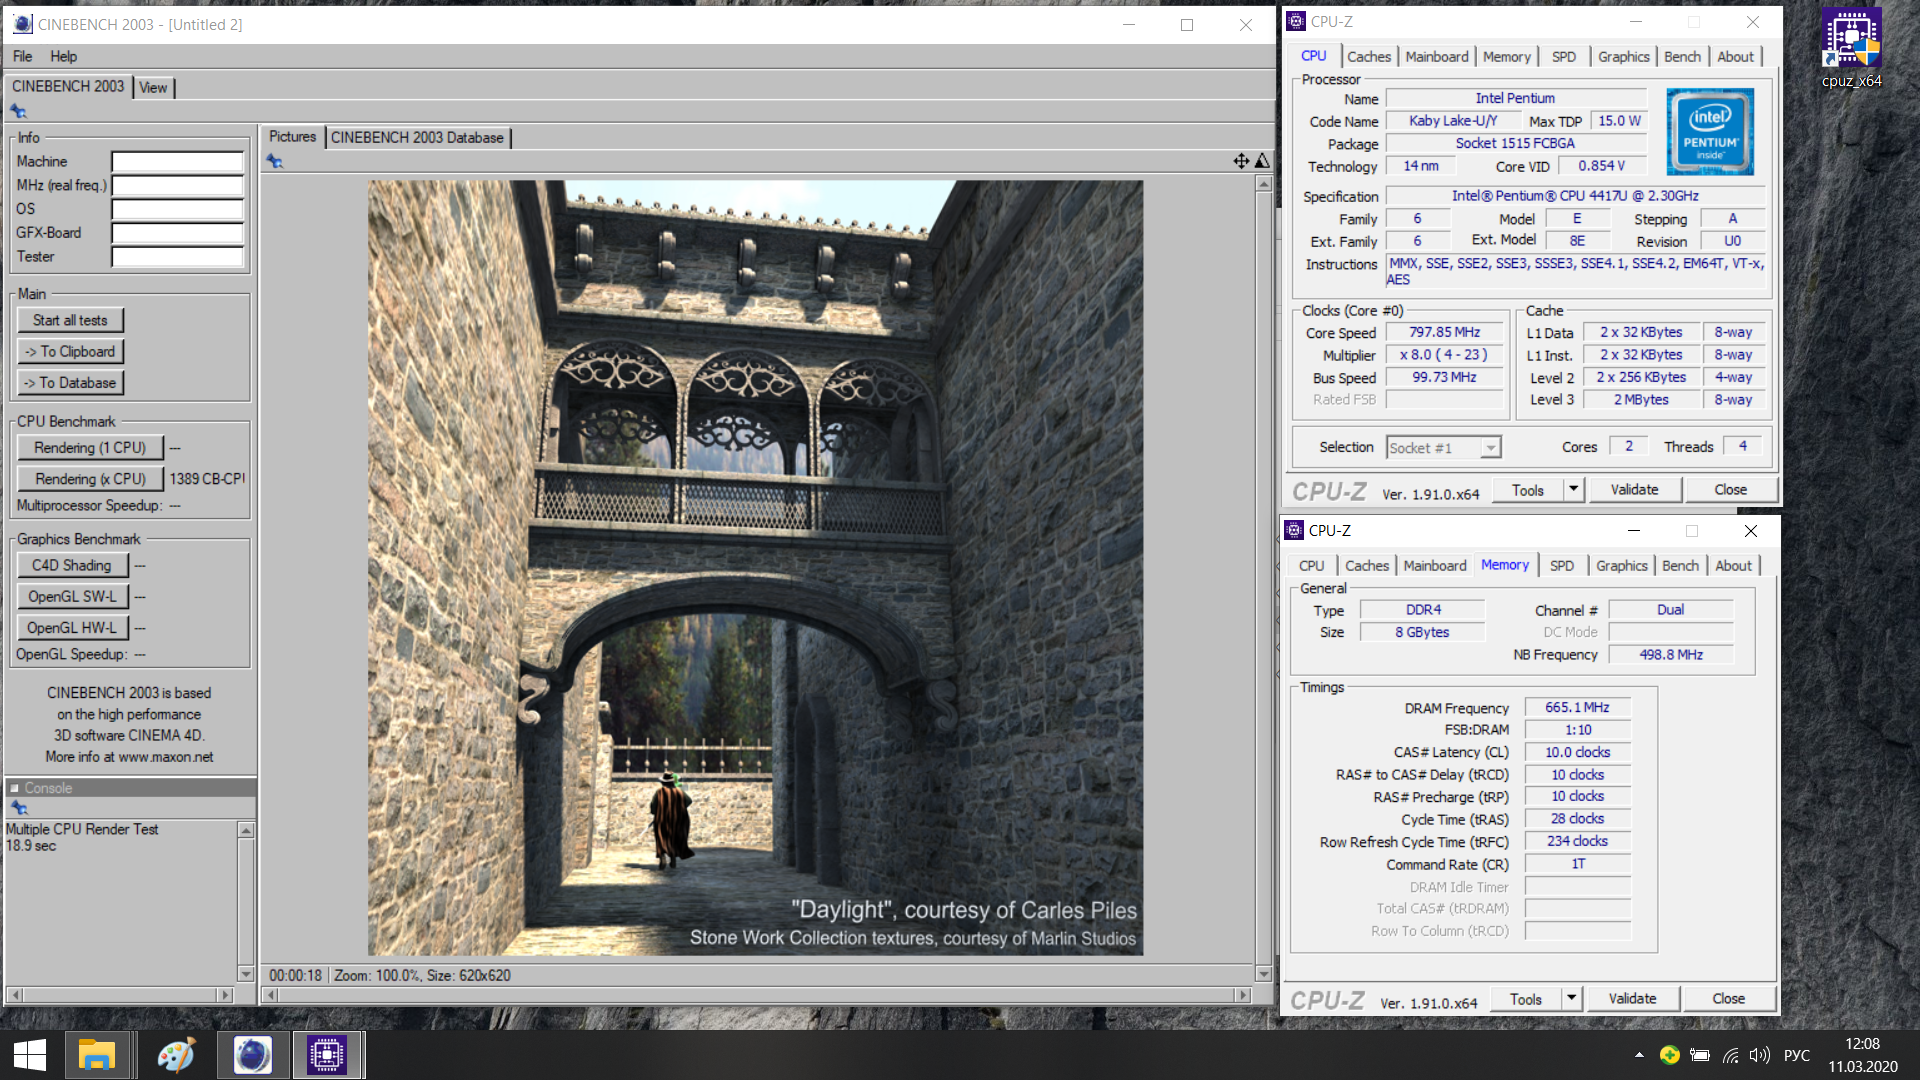Click the To Clipboard button

tap(70, 351)
